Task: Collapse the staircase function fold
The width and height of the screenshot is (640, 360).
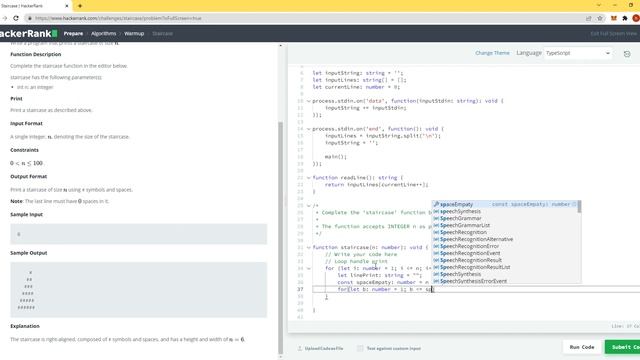Action: 309,247
